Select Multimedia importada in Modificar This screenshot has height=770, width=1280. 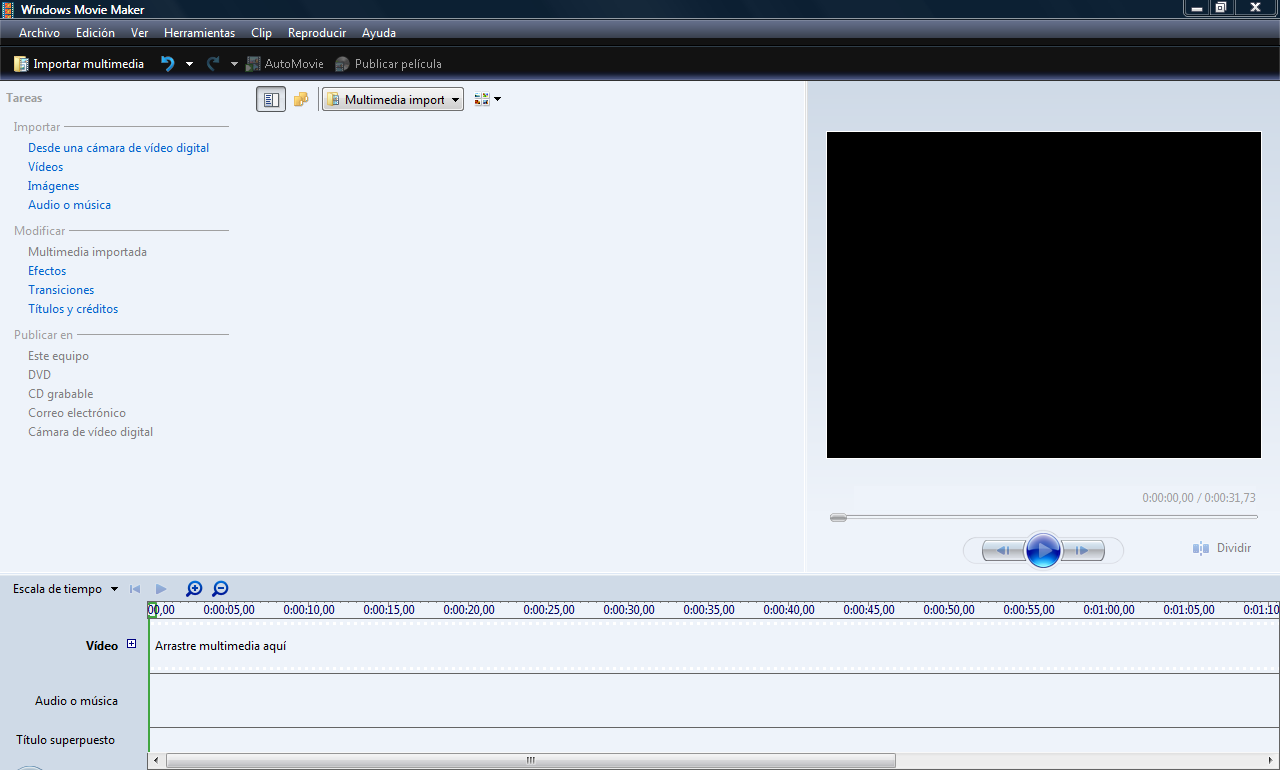point(87,252)
